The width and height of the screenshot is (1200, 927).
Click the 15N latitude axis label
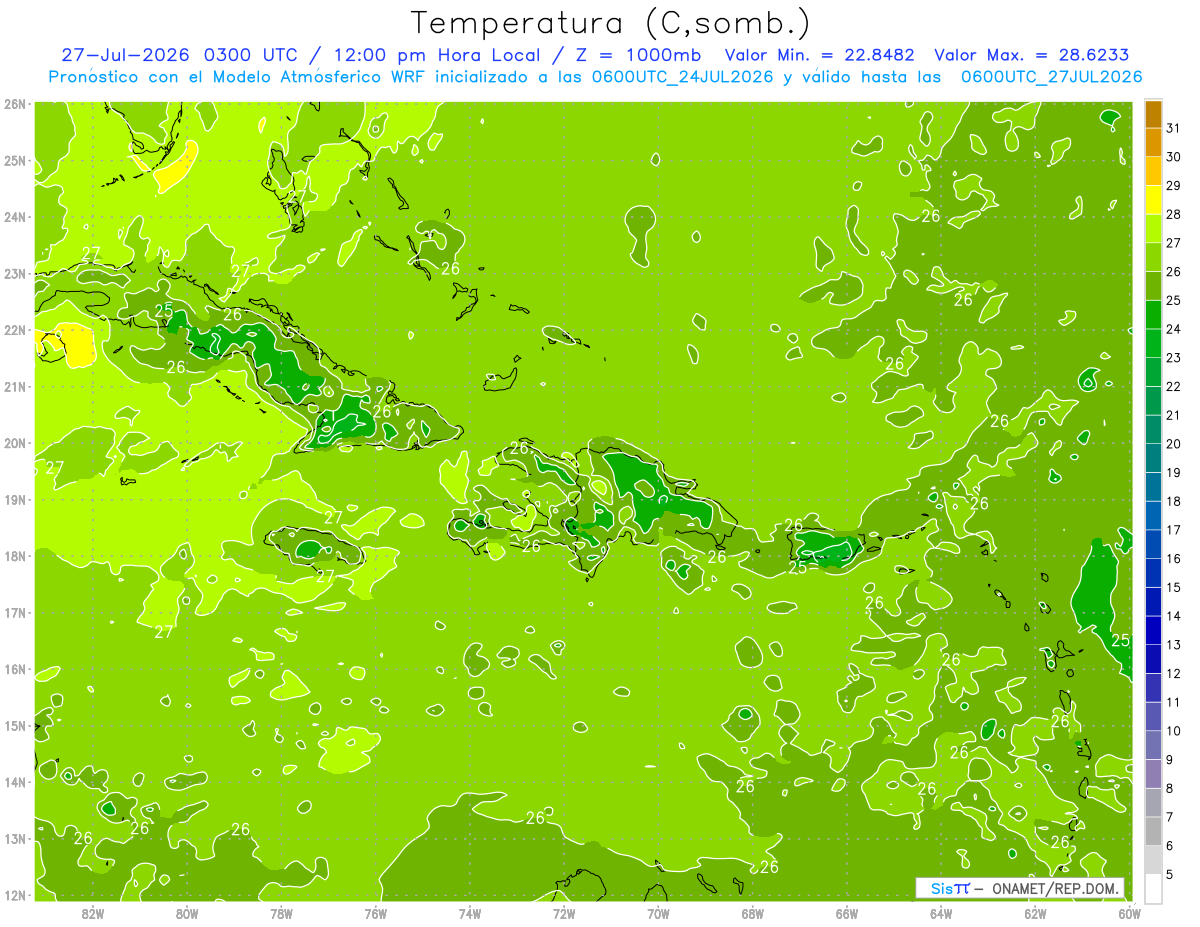point(15,726)
